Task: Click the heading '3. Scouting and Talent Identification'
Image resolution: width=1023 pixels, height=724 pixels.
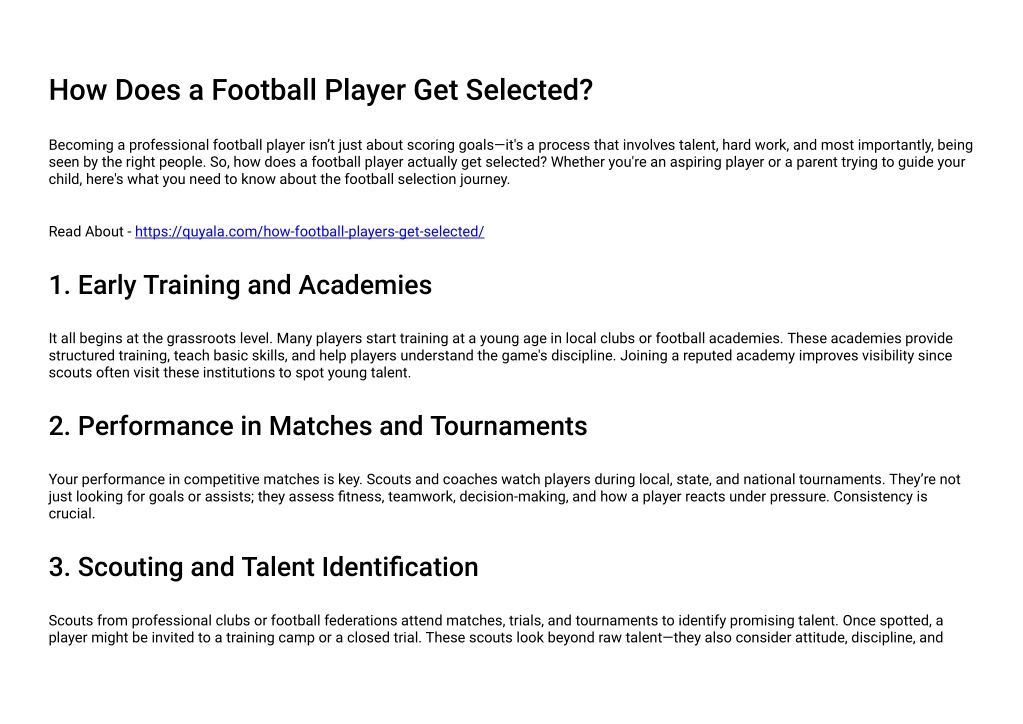Action: click(264, 567)
